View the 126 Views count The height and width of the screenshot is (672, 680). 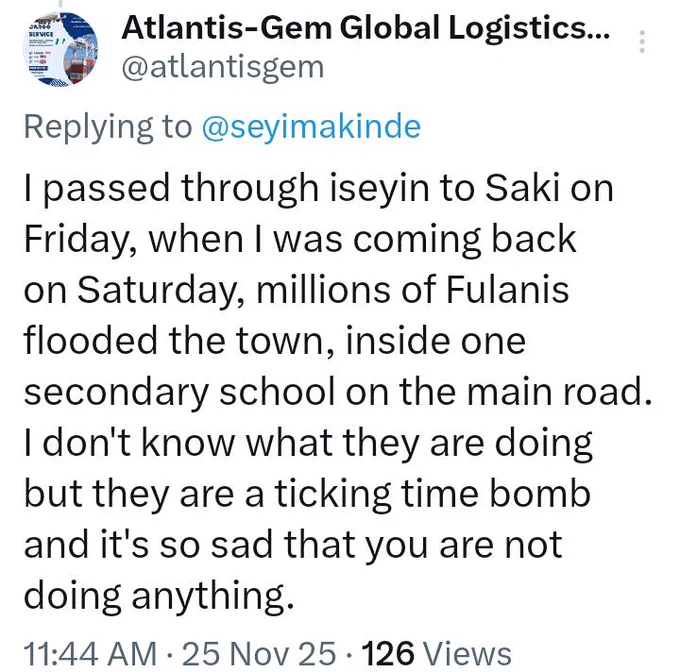(437, 653)
